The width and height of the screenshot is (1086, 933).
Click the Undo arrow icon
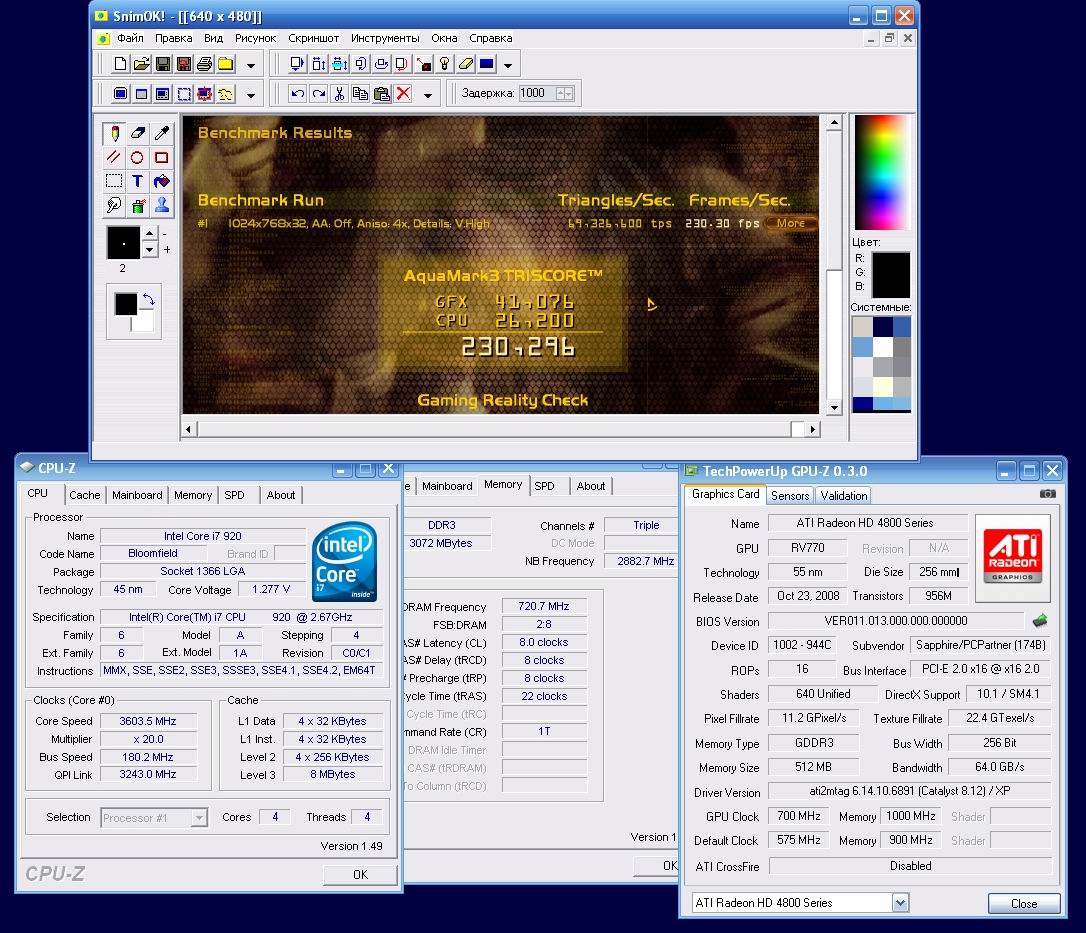point(298,94)
